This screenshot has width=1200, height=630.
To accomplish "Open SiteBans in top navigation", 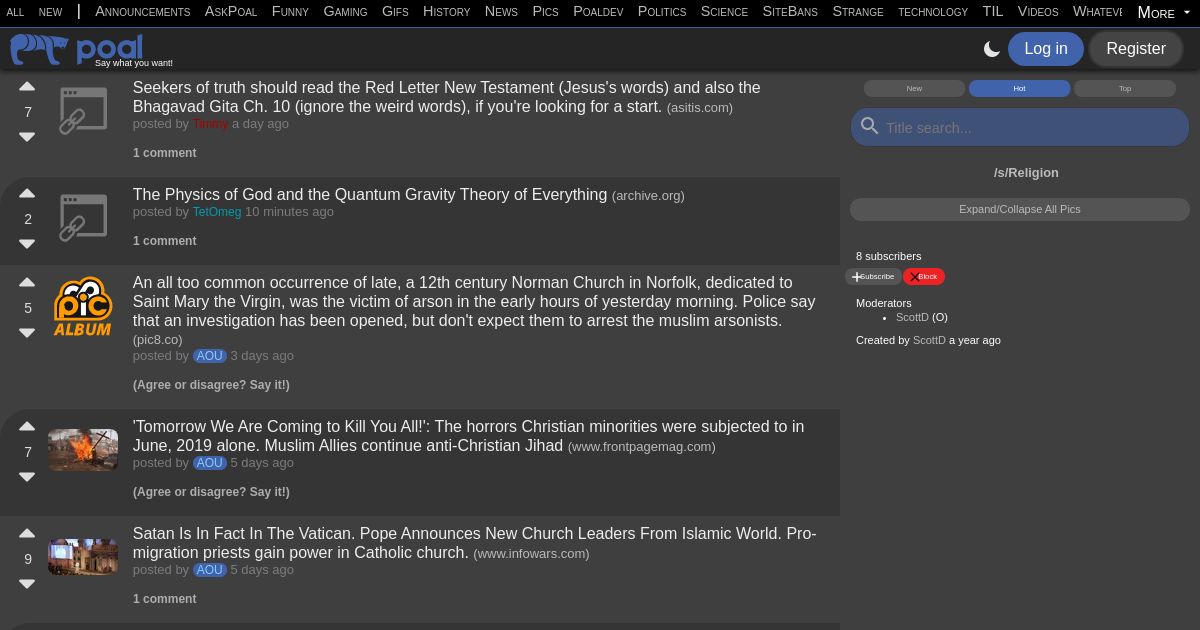I will pyautogui.click(x=790, y=12).
